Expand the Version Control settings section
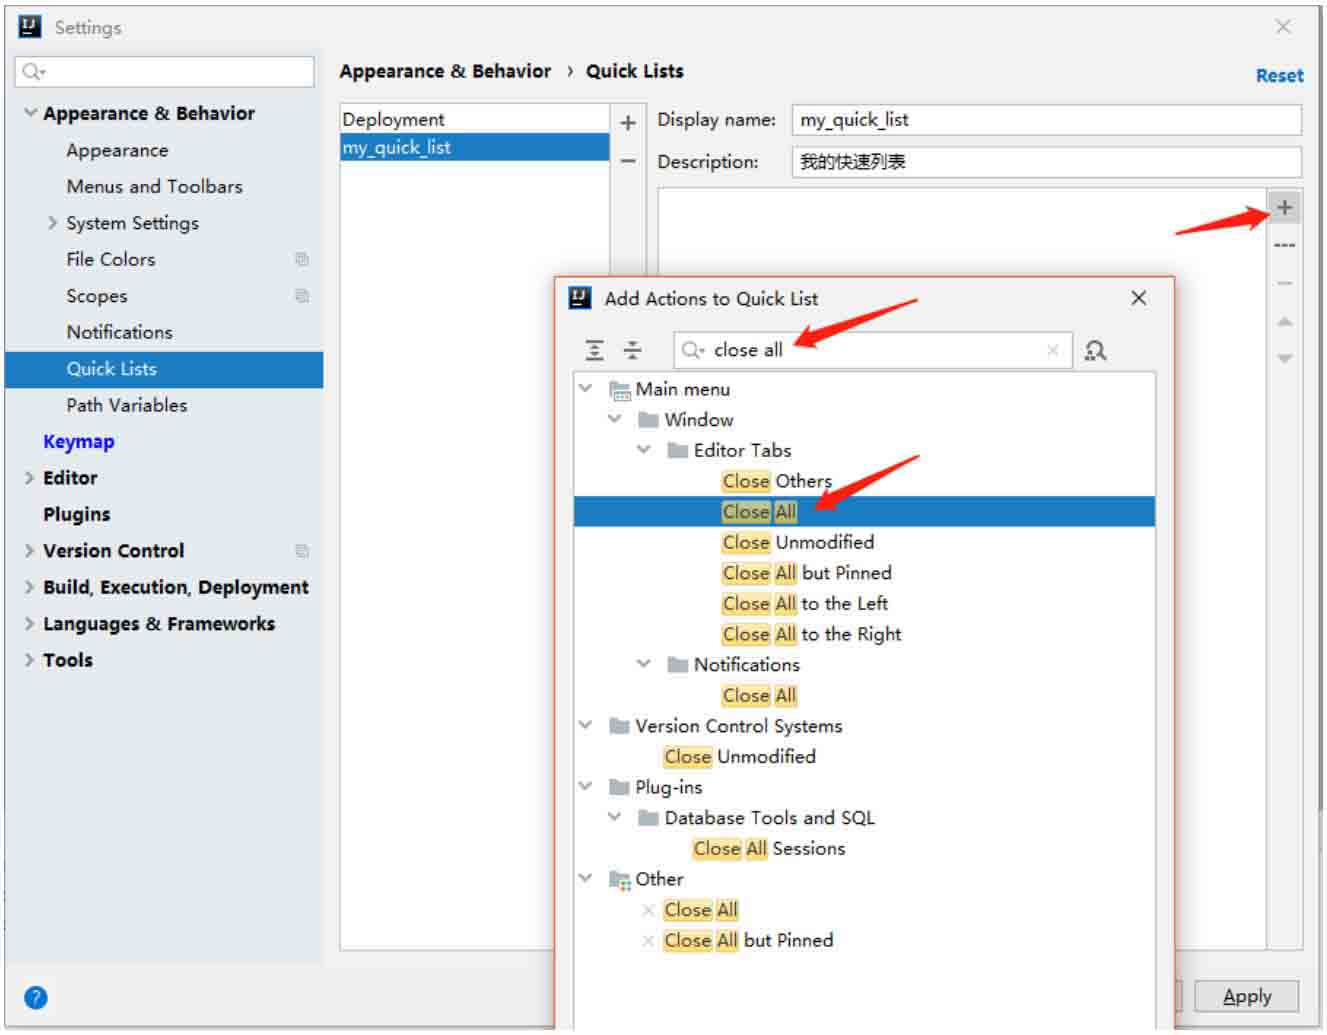 pos(29,551)
